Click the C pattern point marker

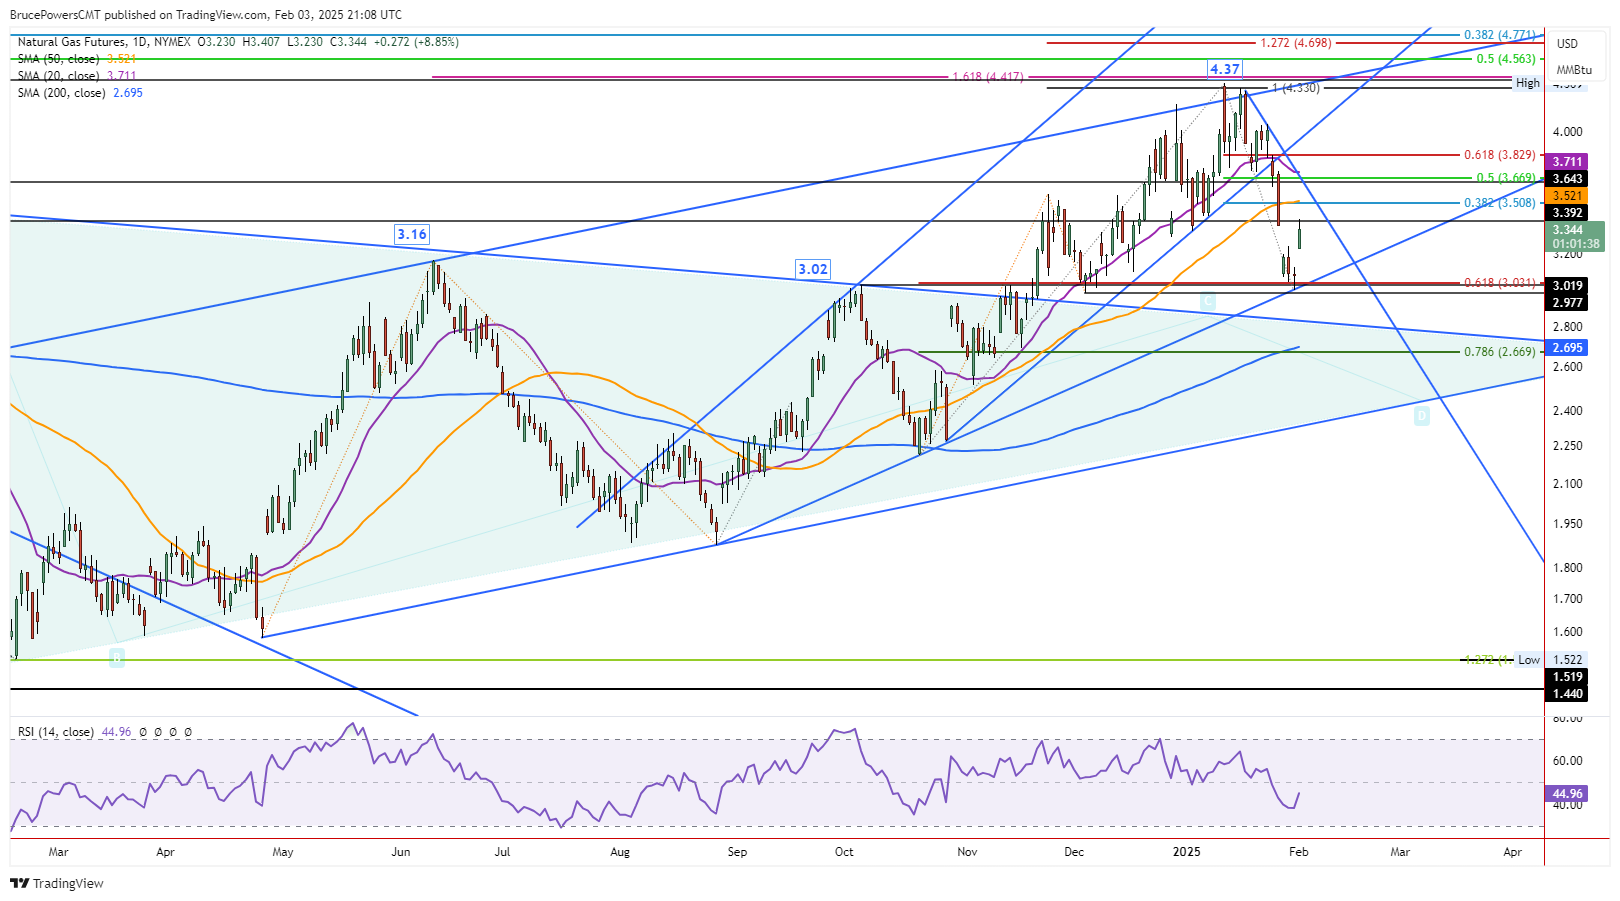tap(1208, 300)
